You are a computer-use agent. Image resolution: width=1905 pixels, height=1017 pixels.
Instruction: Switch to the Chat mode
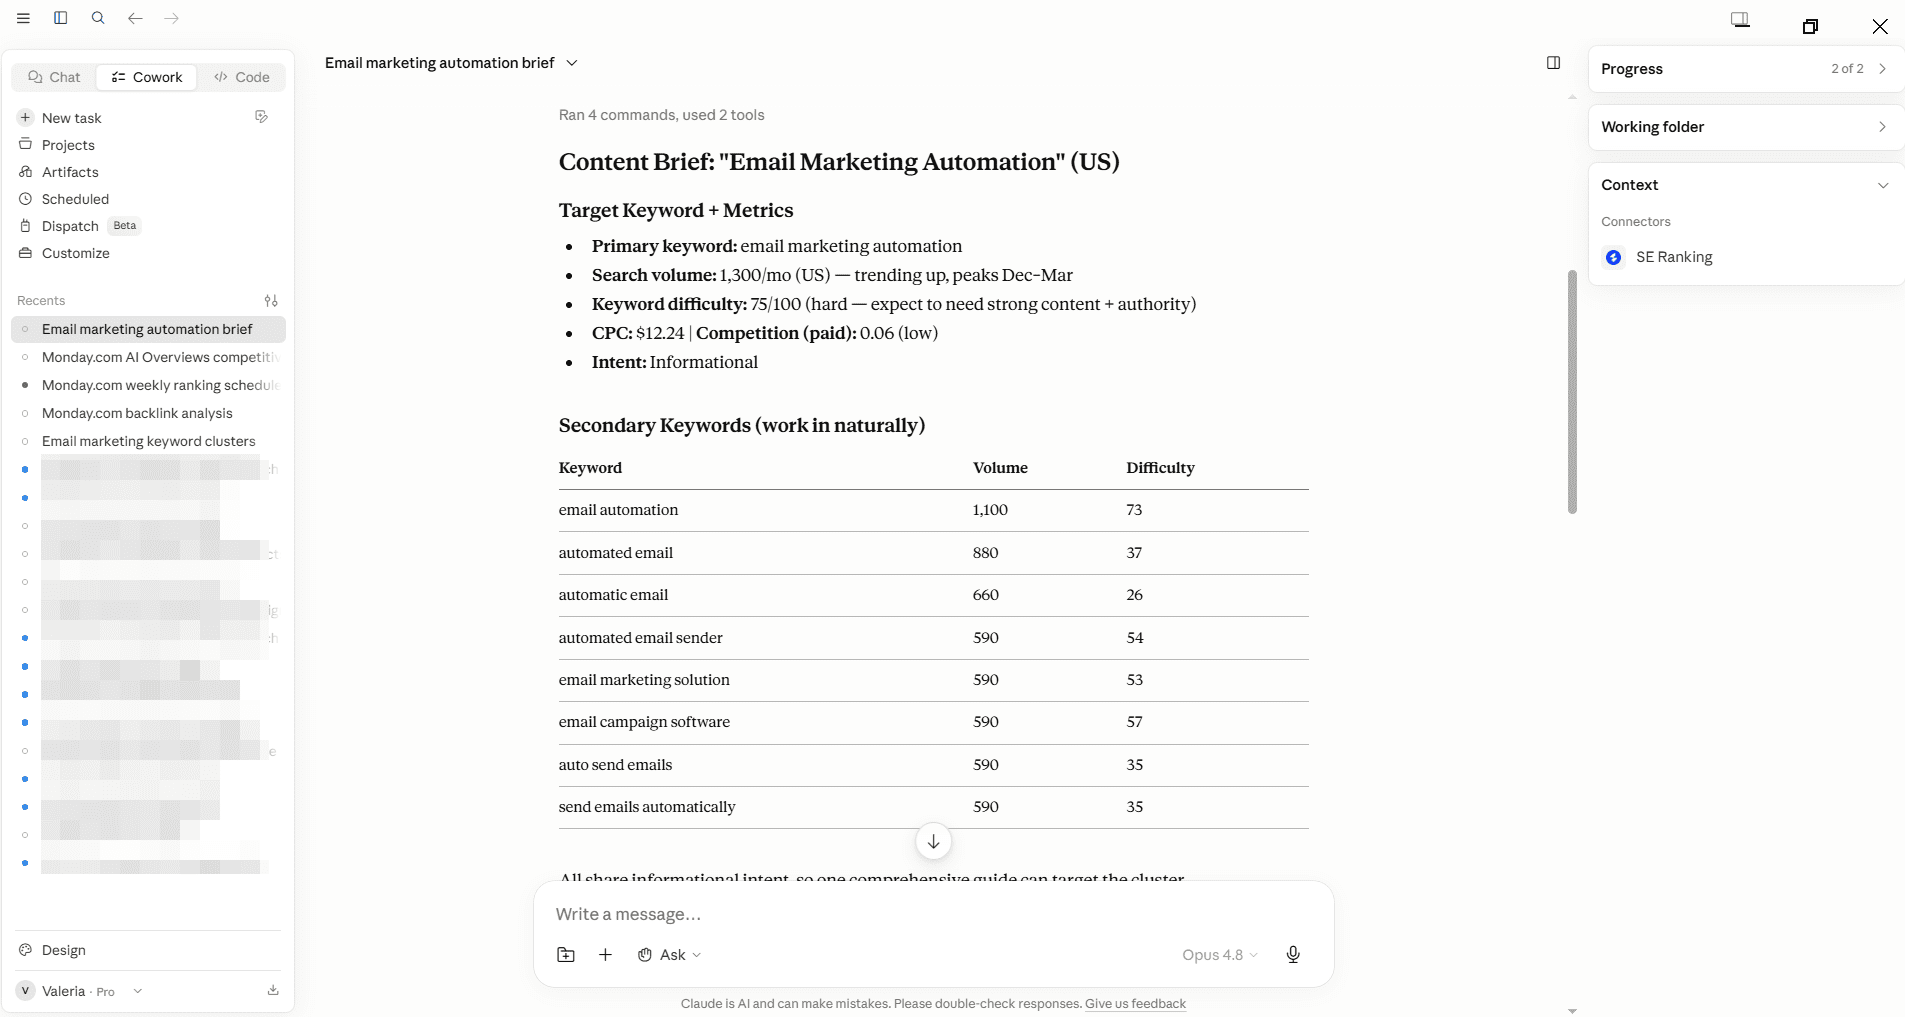[x=54, y=77]
